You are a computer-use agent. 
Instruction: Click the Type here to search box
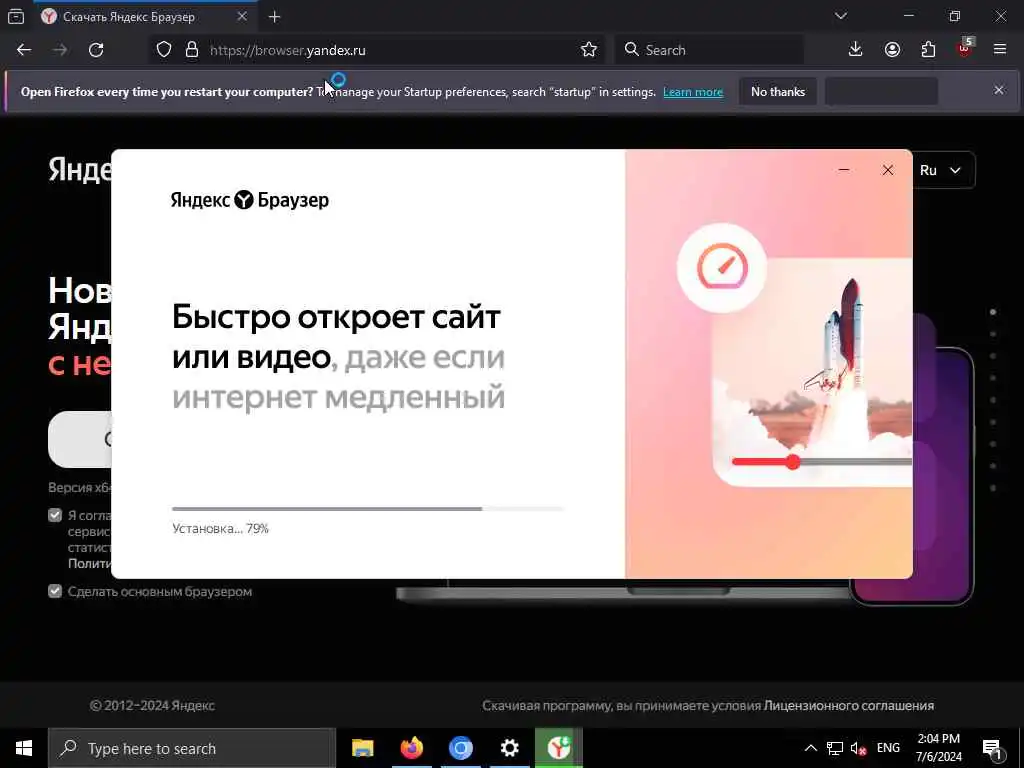(x=191, y=748)
